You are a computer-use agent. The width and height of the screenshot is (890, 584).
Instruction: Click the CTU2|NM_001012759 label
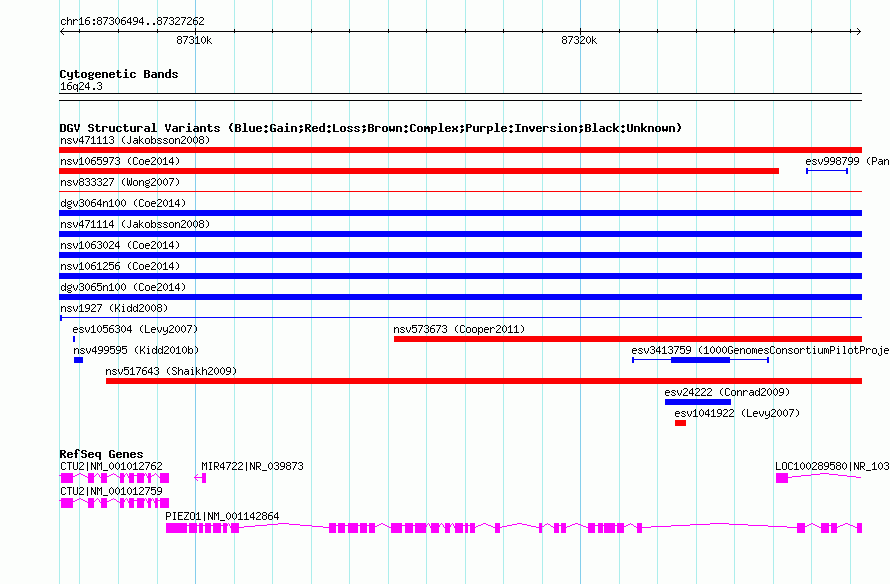pos(111,491)
